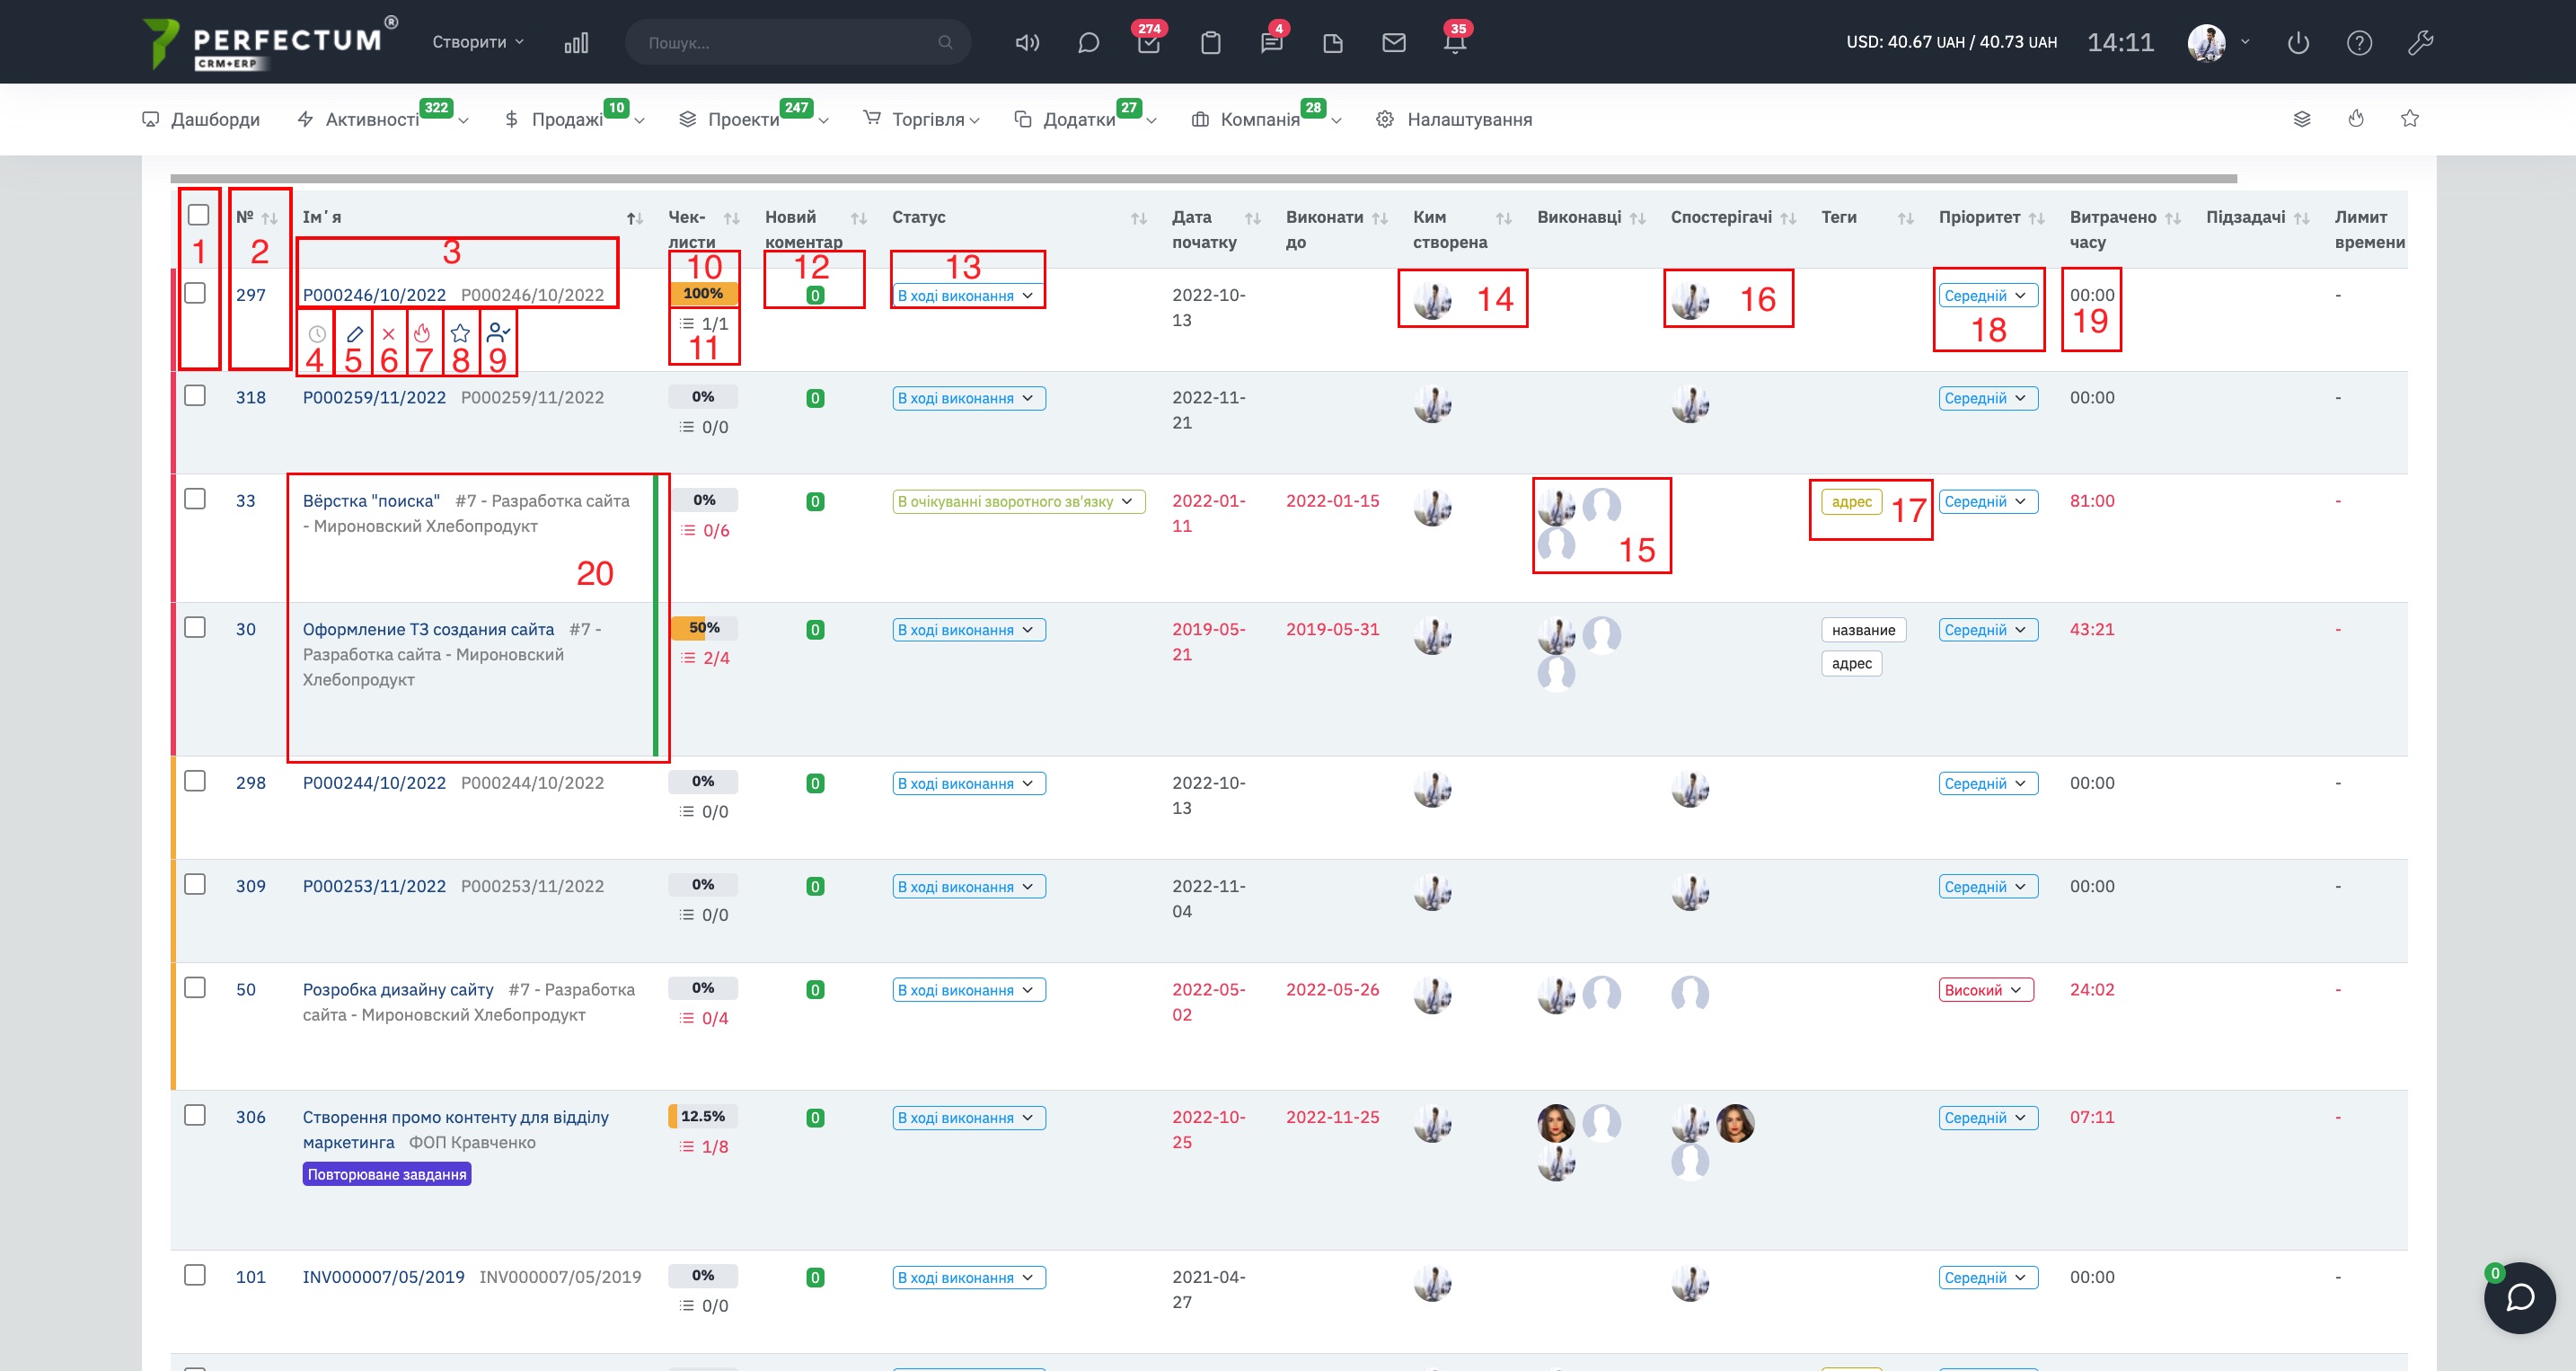Expand the 'Високий' priority dropdown
The width and height of the screenshot is (2576, 1371).
pyautogui.click(x=1985, y=990)
